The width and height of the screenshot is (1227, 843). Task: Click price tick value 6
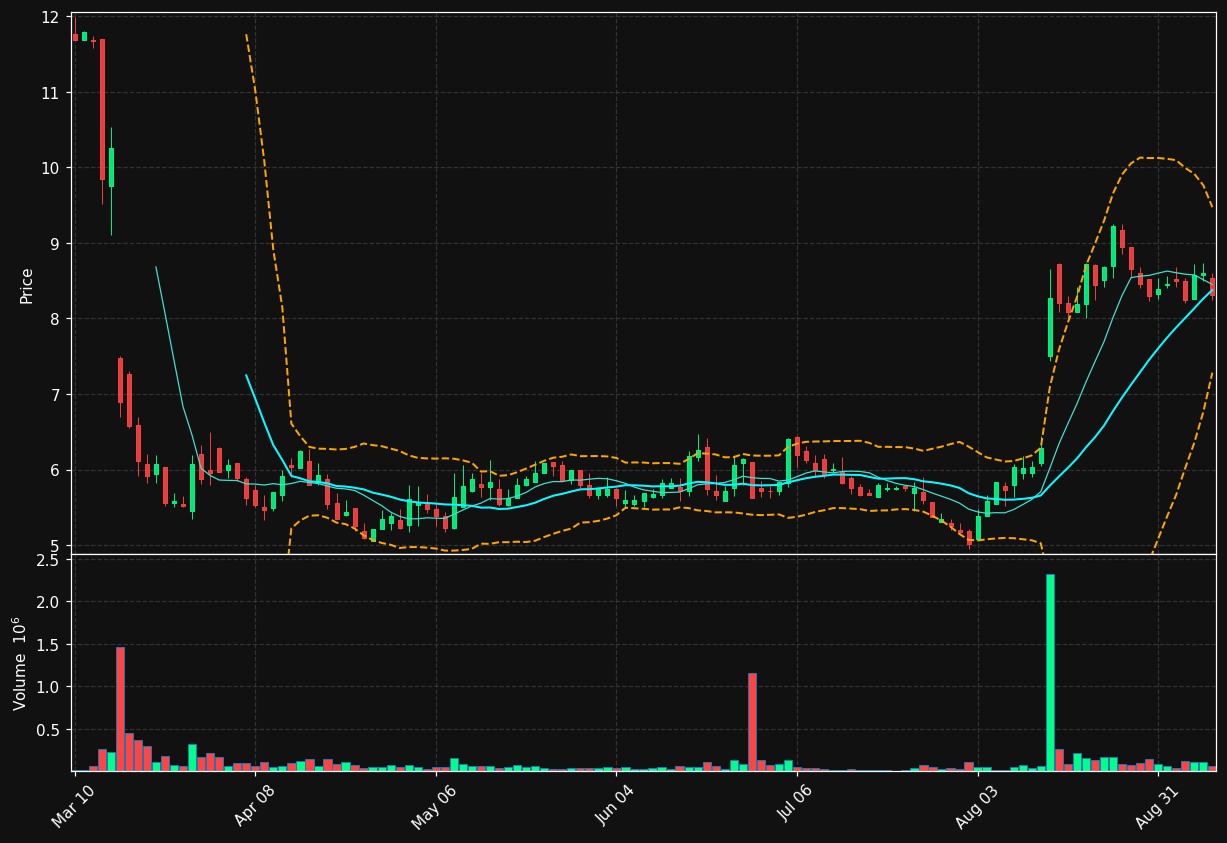(x=55, y=470)
